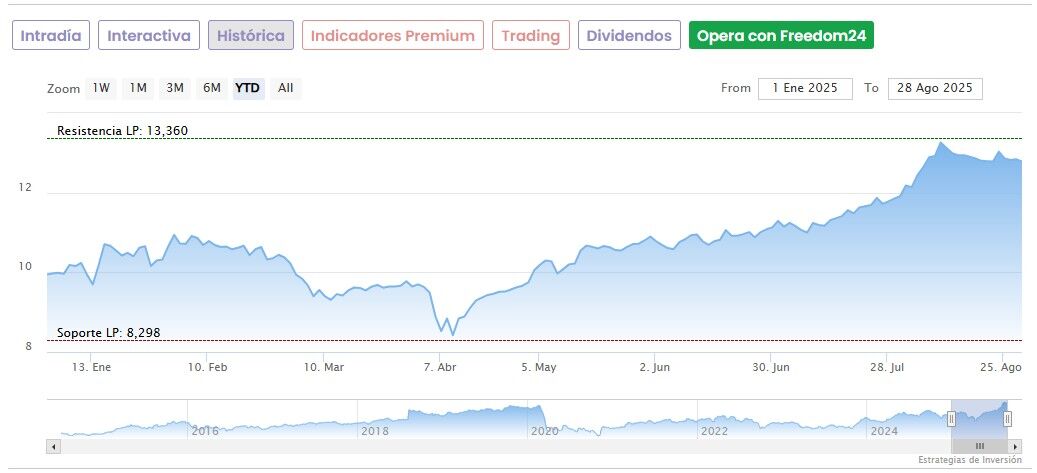This screenshot has height=473, width=1037.
Task: Click the right arrow of navigator scrollbar
Action: point(1015,446)
